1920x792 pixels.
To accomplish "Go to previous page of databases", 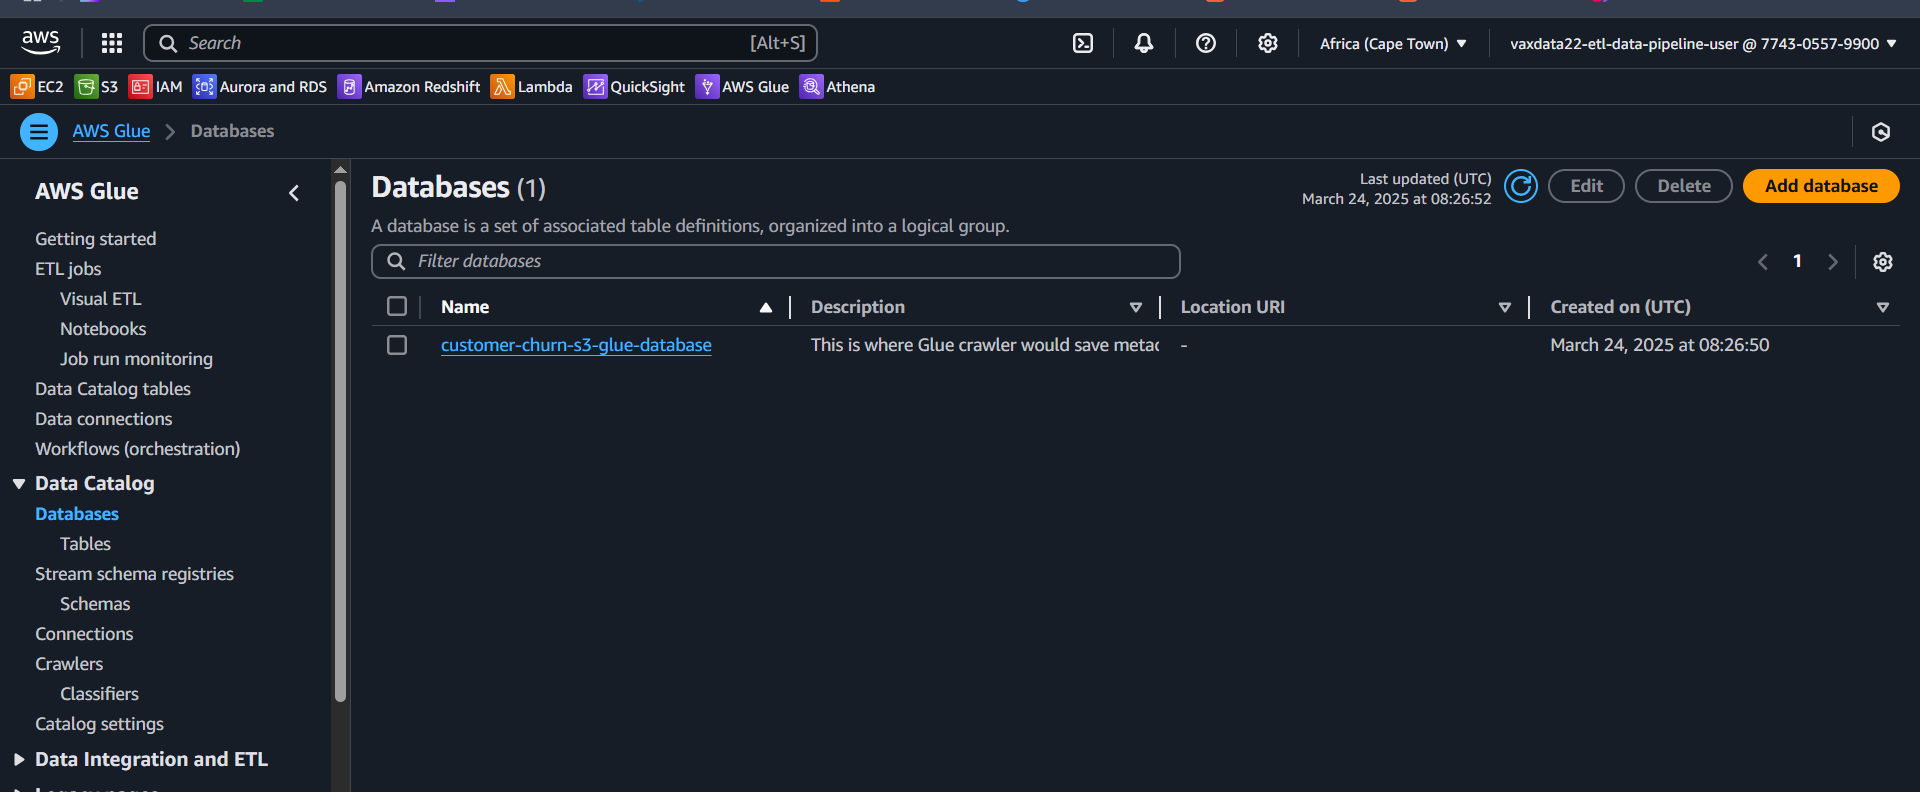I will (1763, 262).
